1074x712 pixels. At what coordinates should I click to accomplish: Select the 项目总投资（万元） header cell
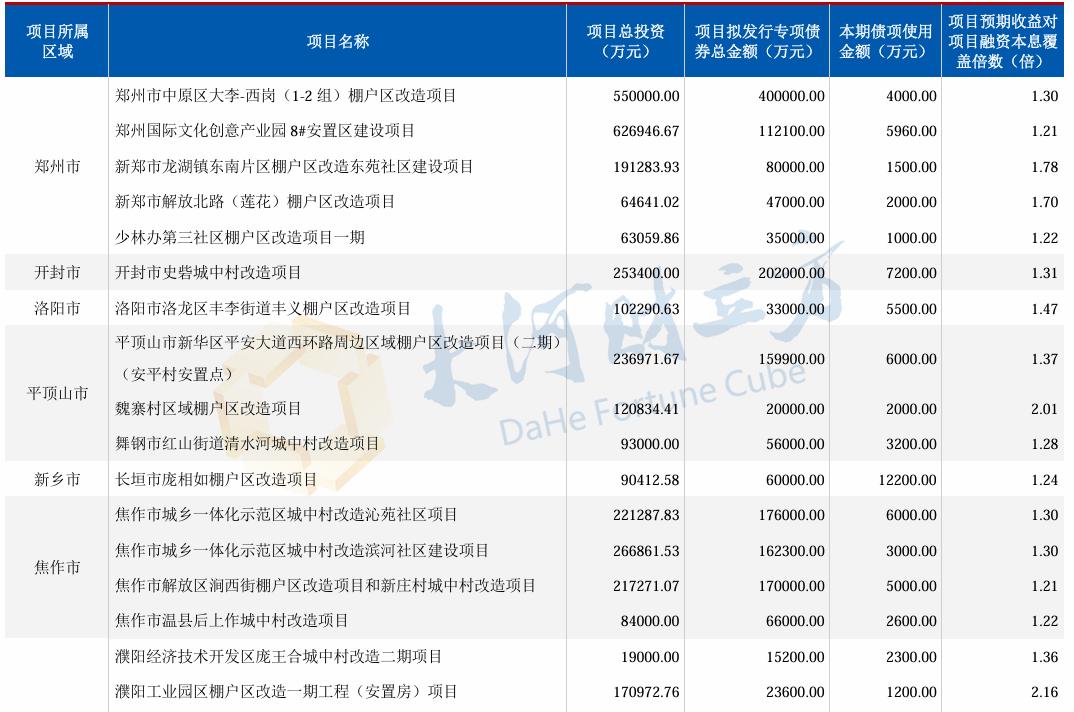625,42
